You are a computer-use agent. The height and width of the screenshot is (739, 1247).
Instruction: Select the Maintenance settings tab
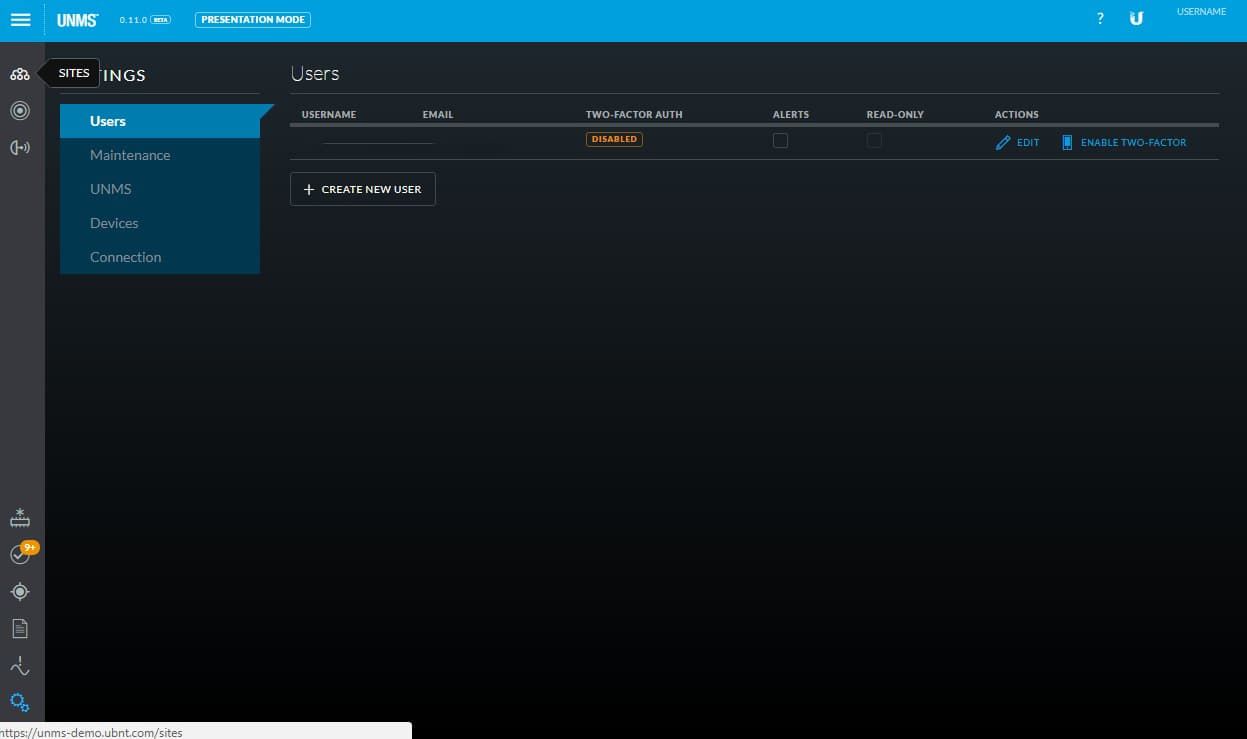coord(160,155)
